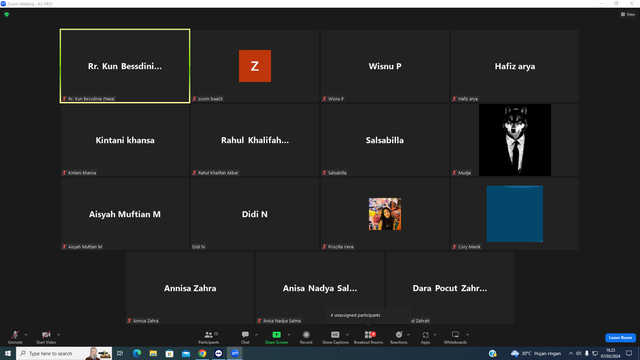Screen dimensions: 640x360
Task: Click the TeamViewer icon in the taskbar
Action: coord(219,353)
